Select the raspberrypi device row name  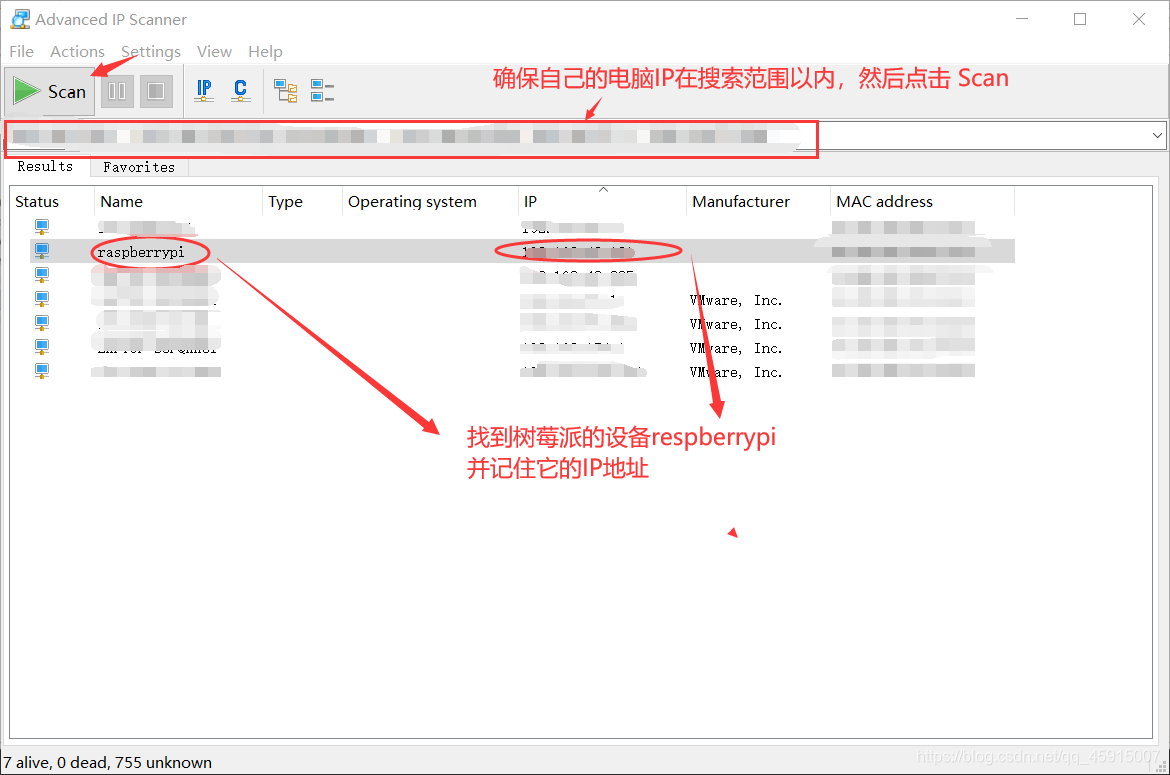[141, 252]
